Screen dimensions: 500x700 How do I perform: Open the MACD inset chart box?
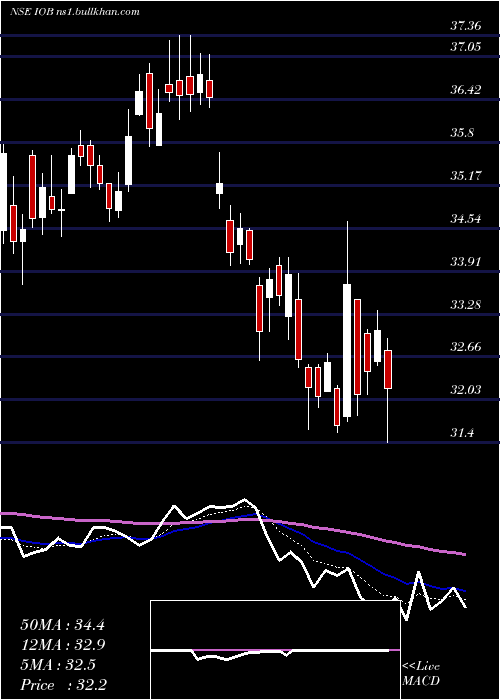point(275,650)
